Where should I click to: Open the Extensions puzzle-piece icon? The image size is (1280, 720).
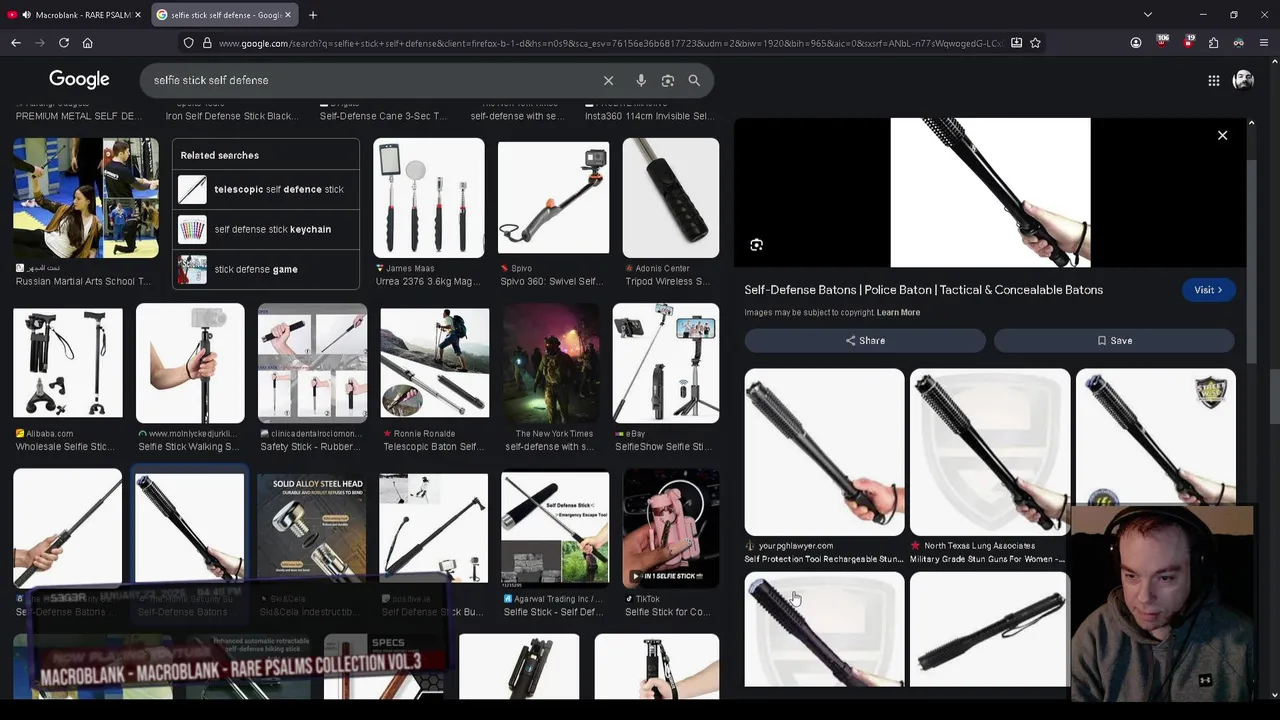click(x=1213, y=43)
